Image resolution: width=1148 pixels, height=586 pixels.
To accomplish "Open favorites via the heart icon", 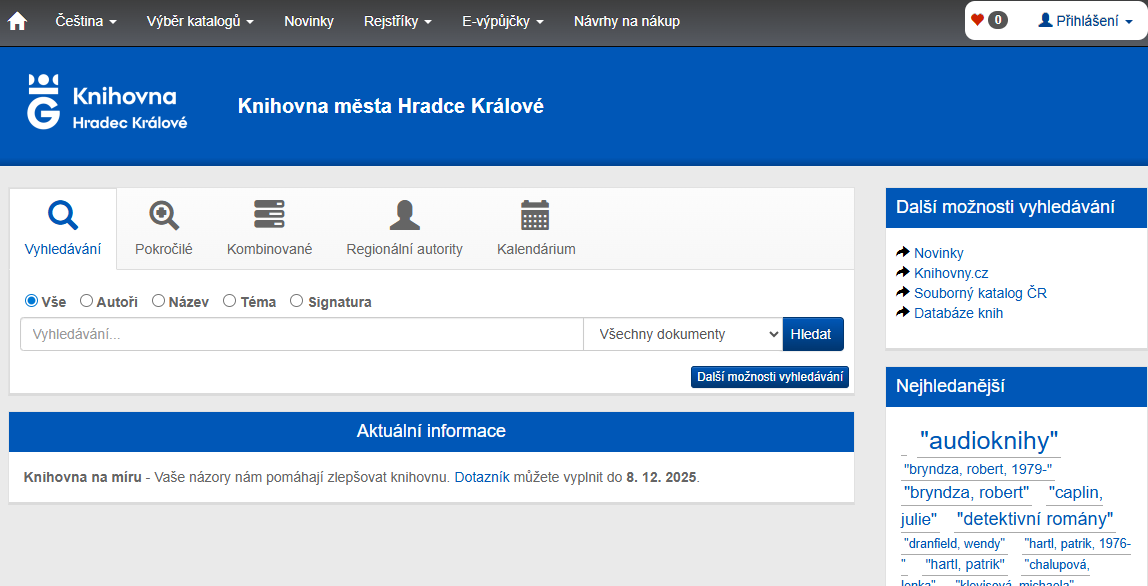I will click(x=978, y=20).
